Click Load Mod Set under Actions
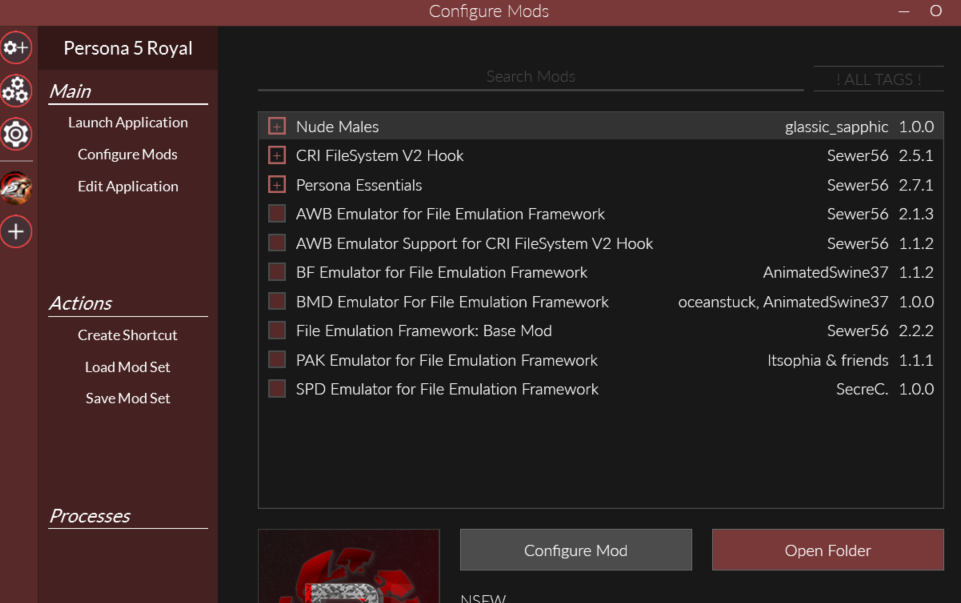961x603 pixels. tap(127, 367)
